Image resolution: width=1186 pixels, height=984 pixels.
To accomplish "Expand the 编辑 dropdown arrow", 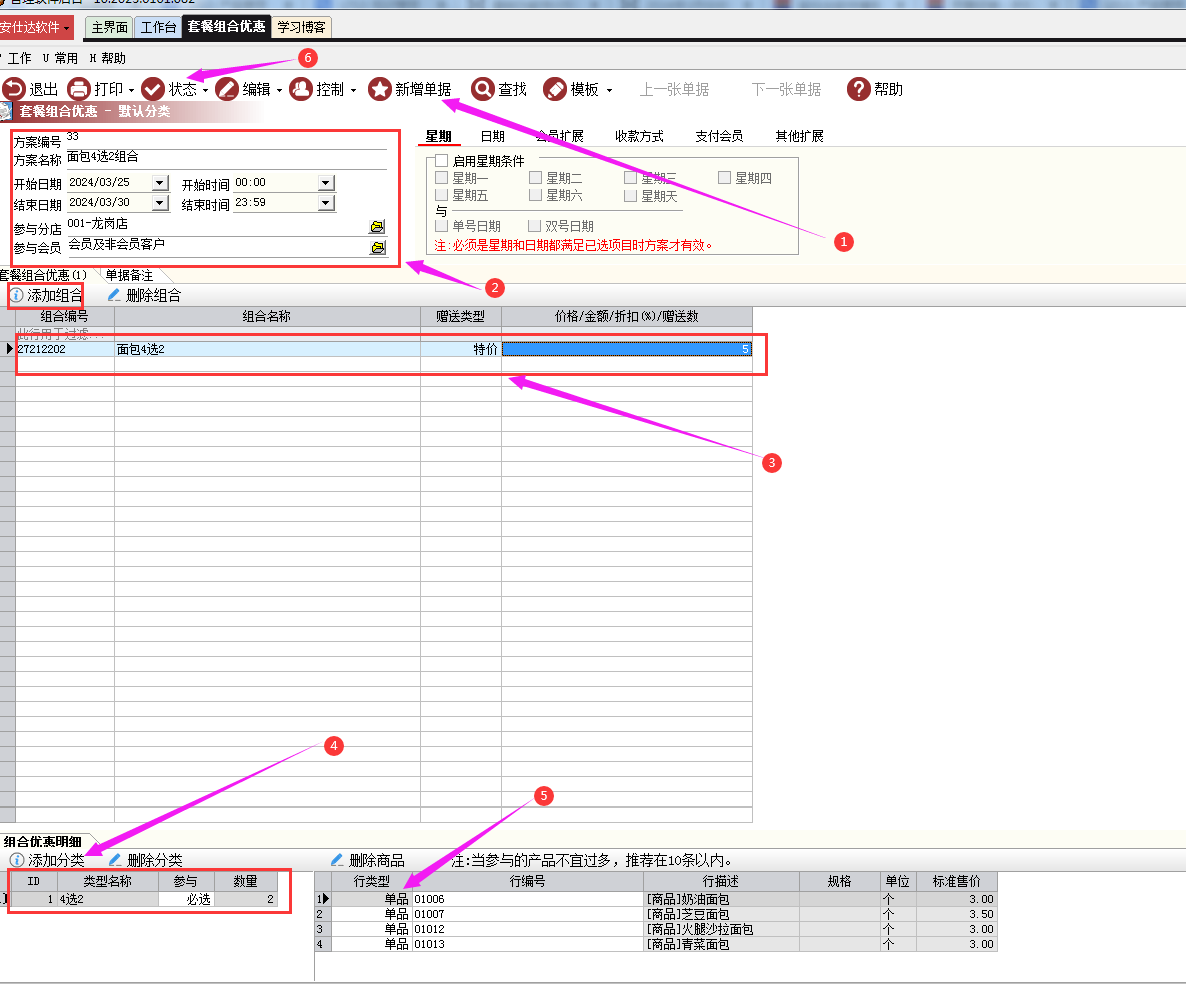I will pos(279,90).
